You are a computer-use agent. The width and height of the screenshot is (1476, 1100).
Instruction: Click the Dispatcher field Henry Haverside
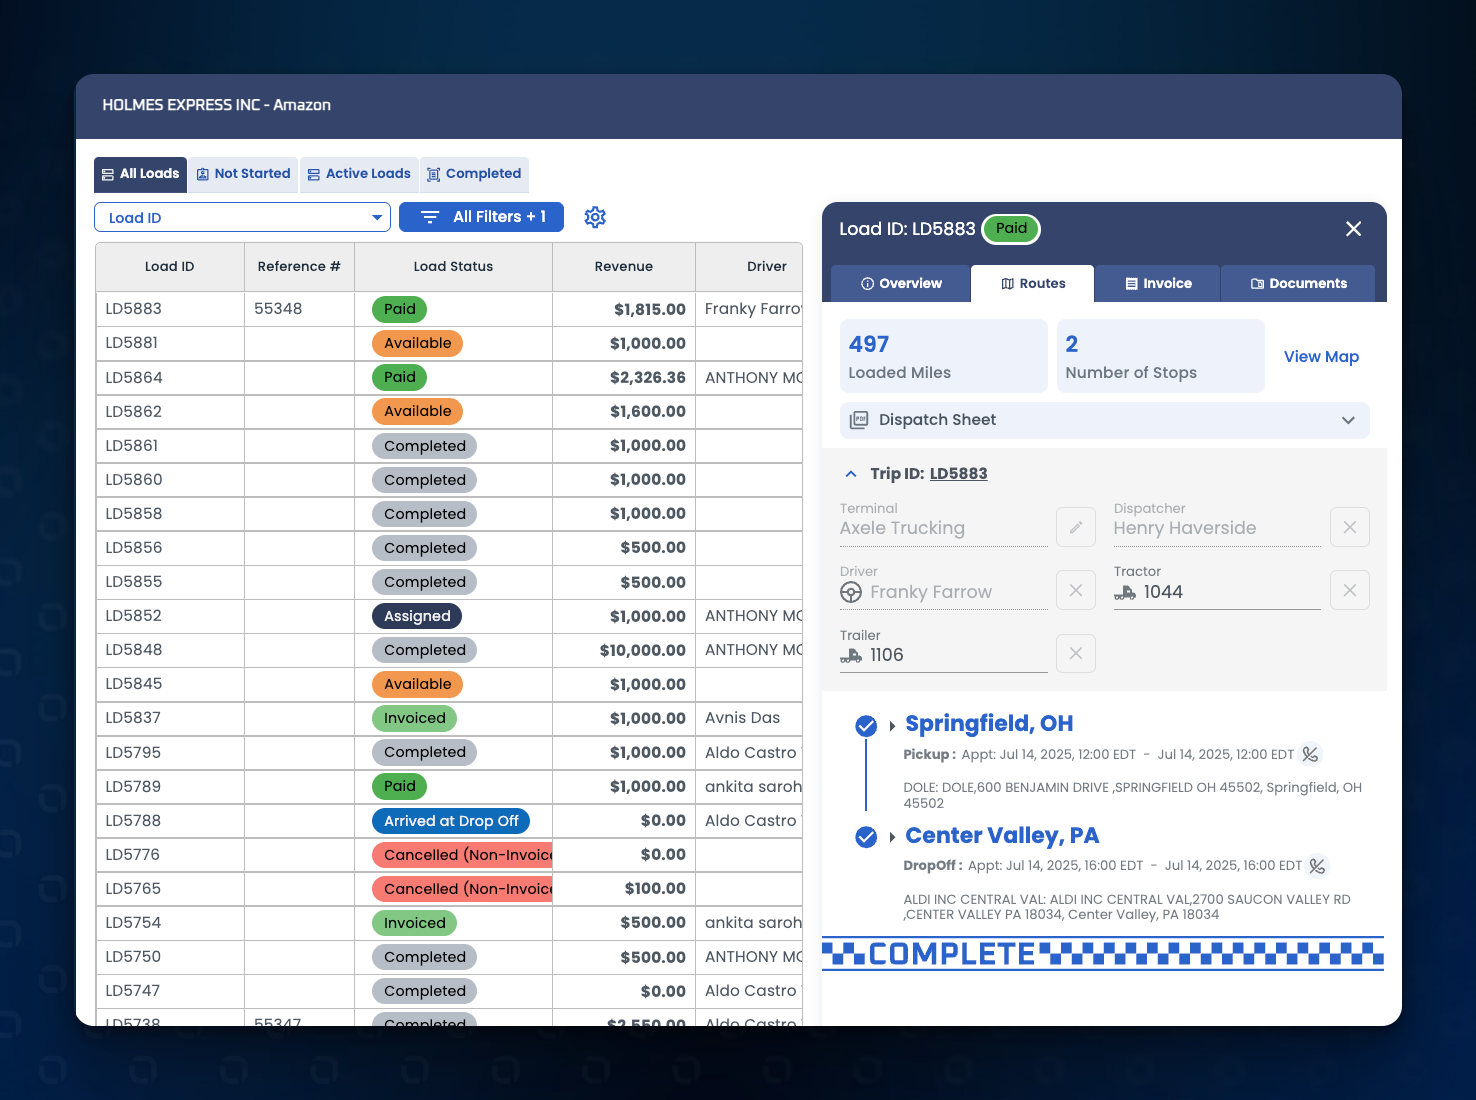(1217, 528)
